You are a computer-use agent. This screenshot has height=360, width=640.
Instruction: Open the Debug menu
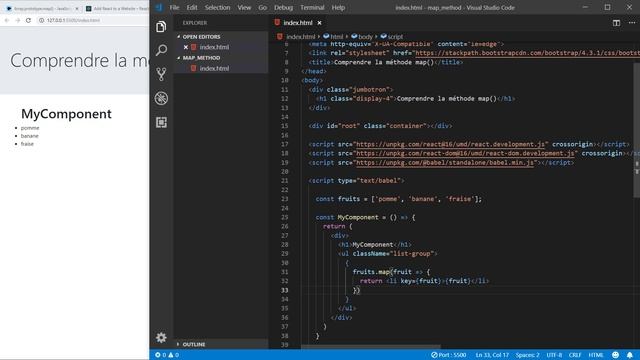click(x=283, y=7)
